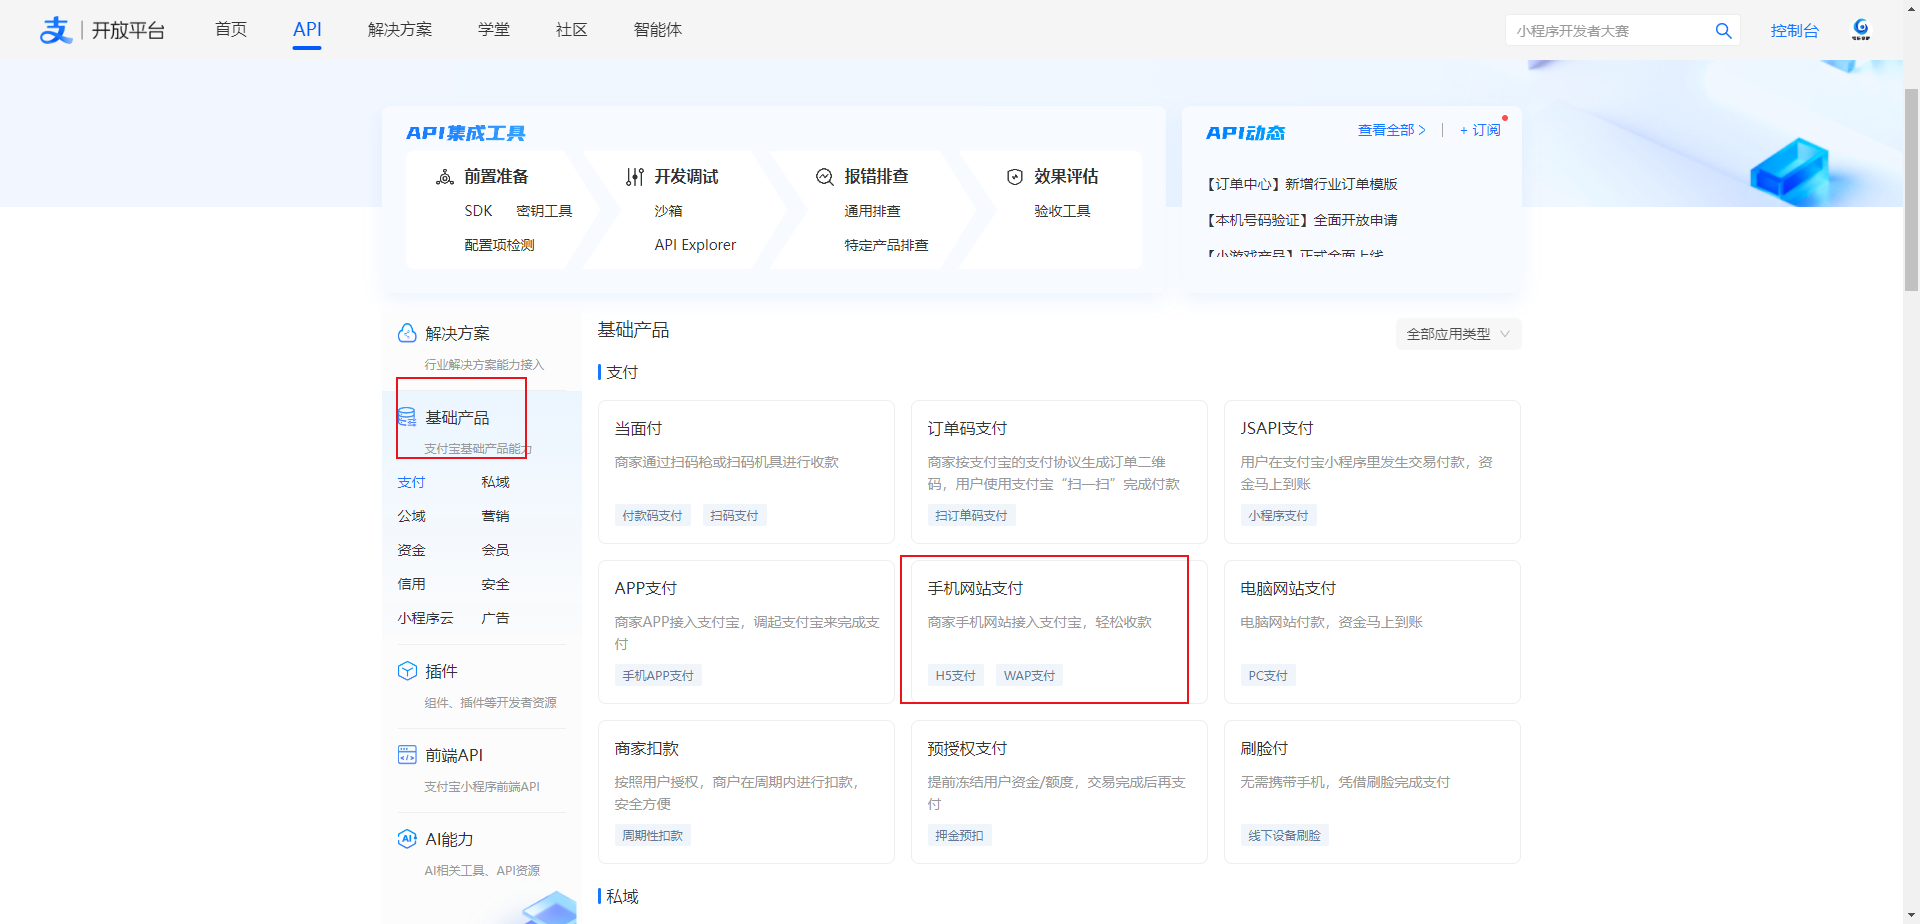Click the 插件 cube icon
Viewport: 1920px width, 924px height.
pos(407,671)
